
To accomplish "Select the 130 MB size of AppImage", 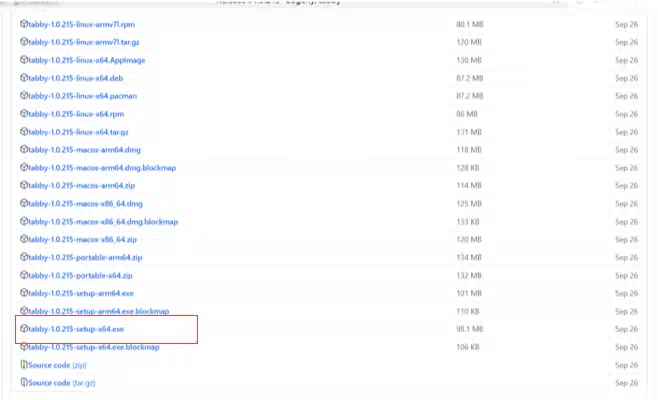I will 469,60.
